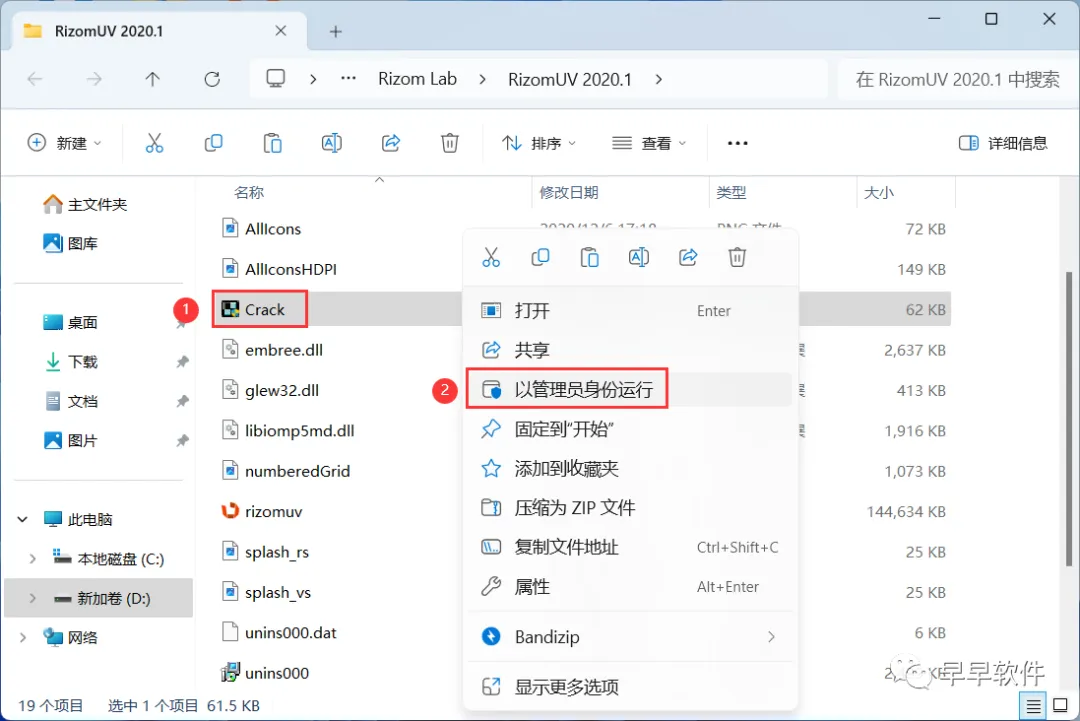Viewport: 1080px width, 721px height.
Task: Refresh the current folder view
Action: coord(212,79)
